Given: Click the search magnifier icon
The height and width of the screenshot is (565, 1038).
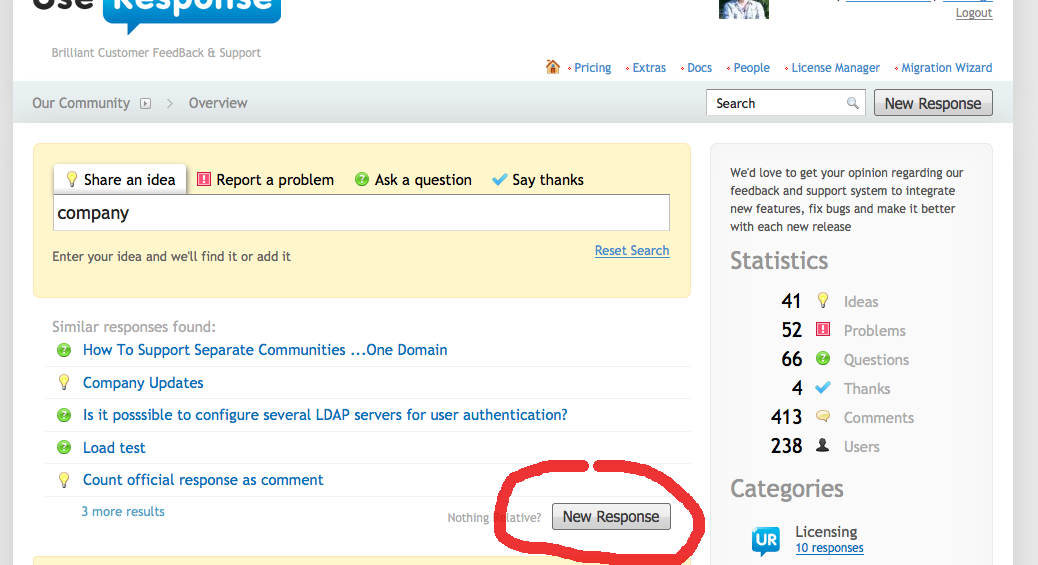Looking at the screenshot, I should click(x=852, y=103).
